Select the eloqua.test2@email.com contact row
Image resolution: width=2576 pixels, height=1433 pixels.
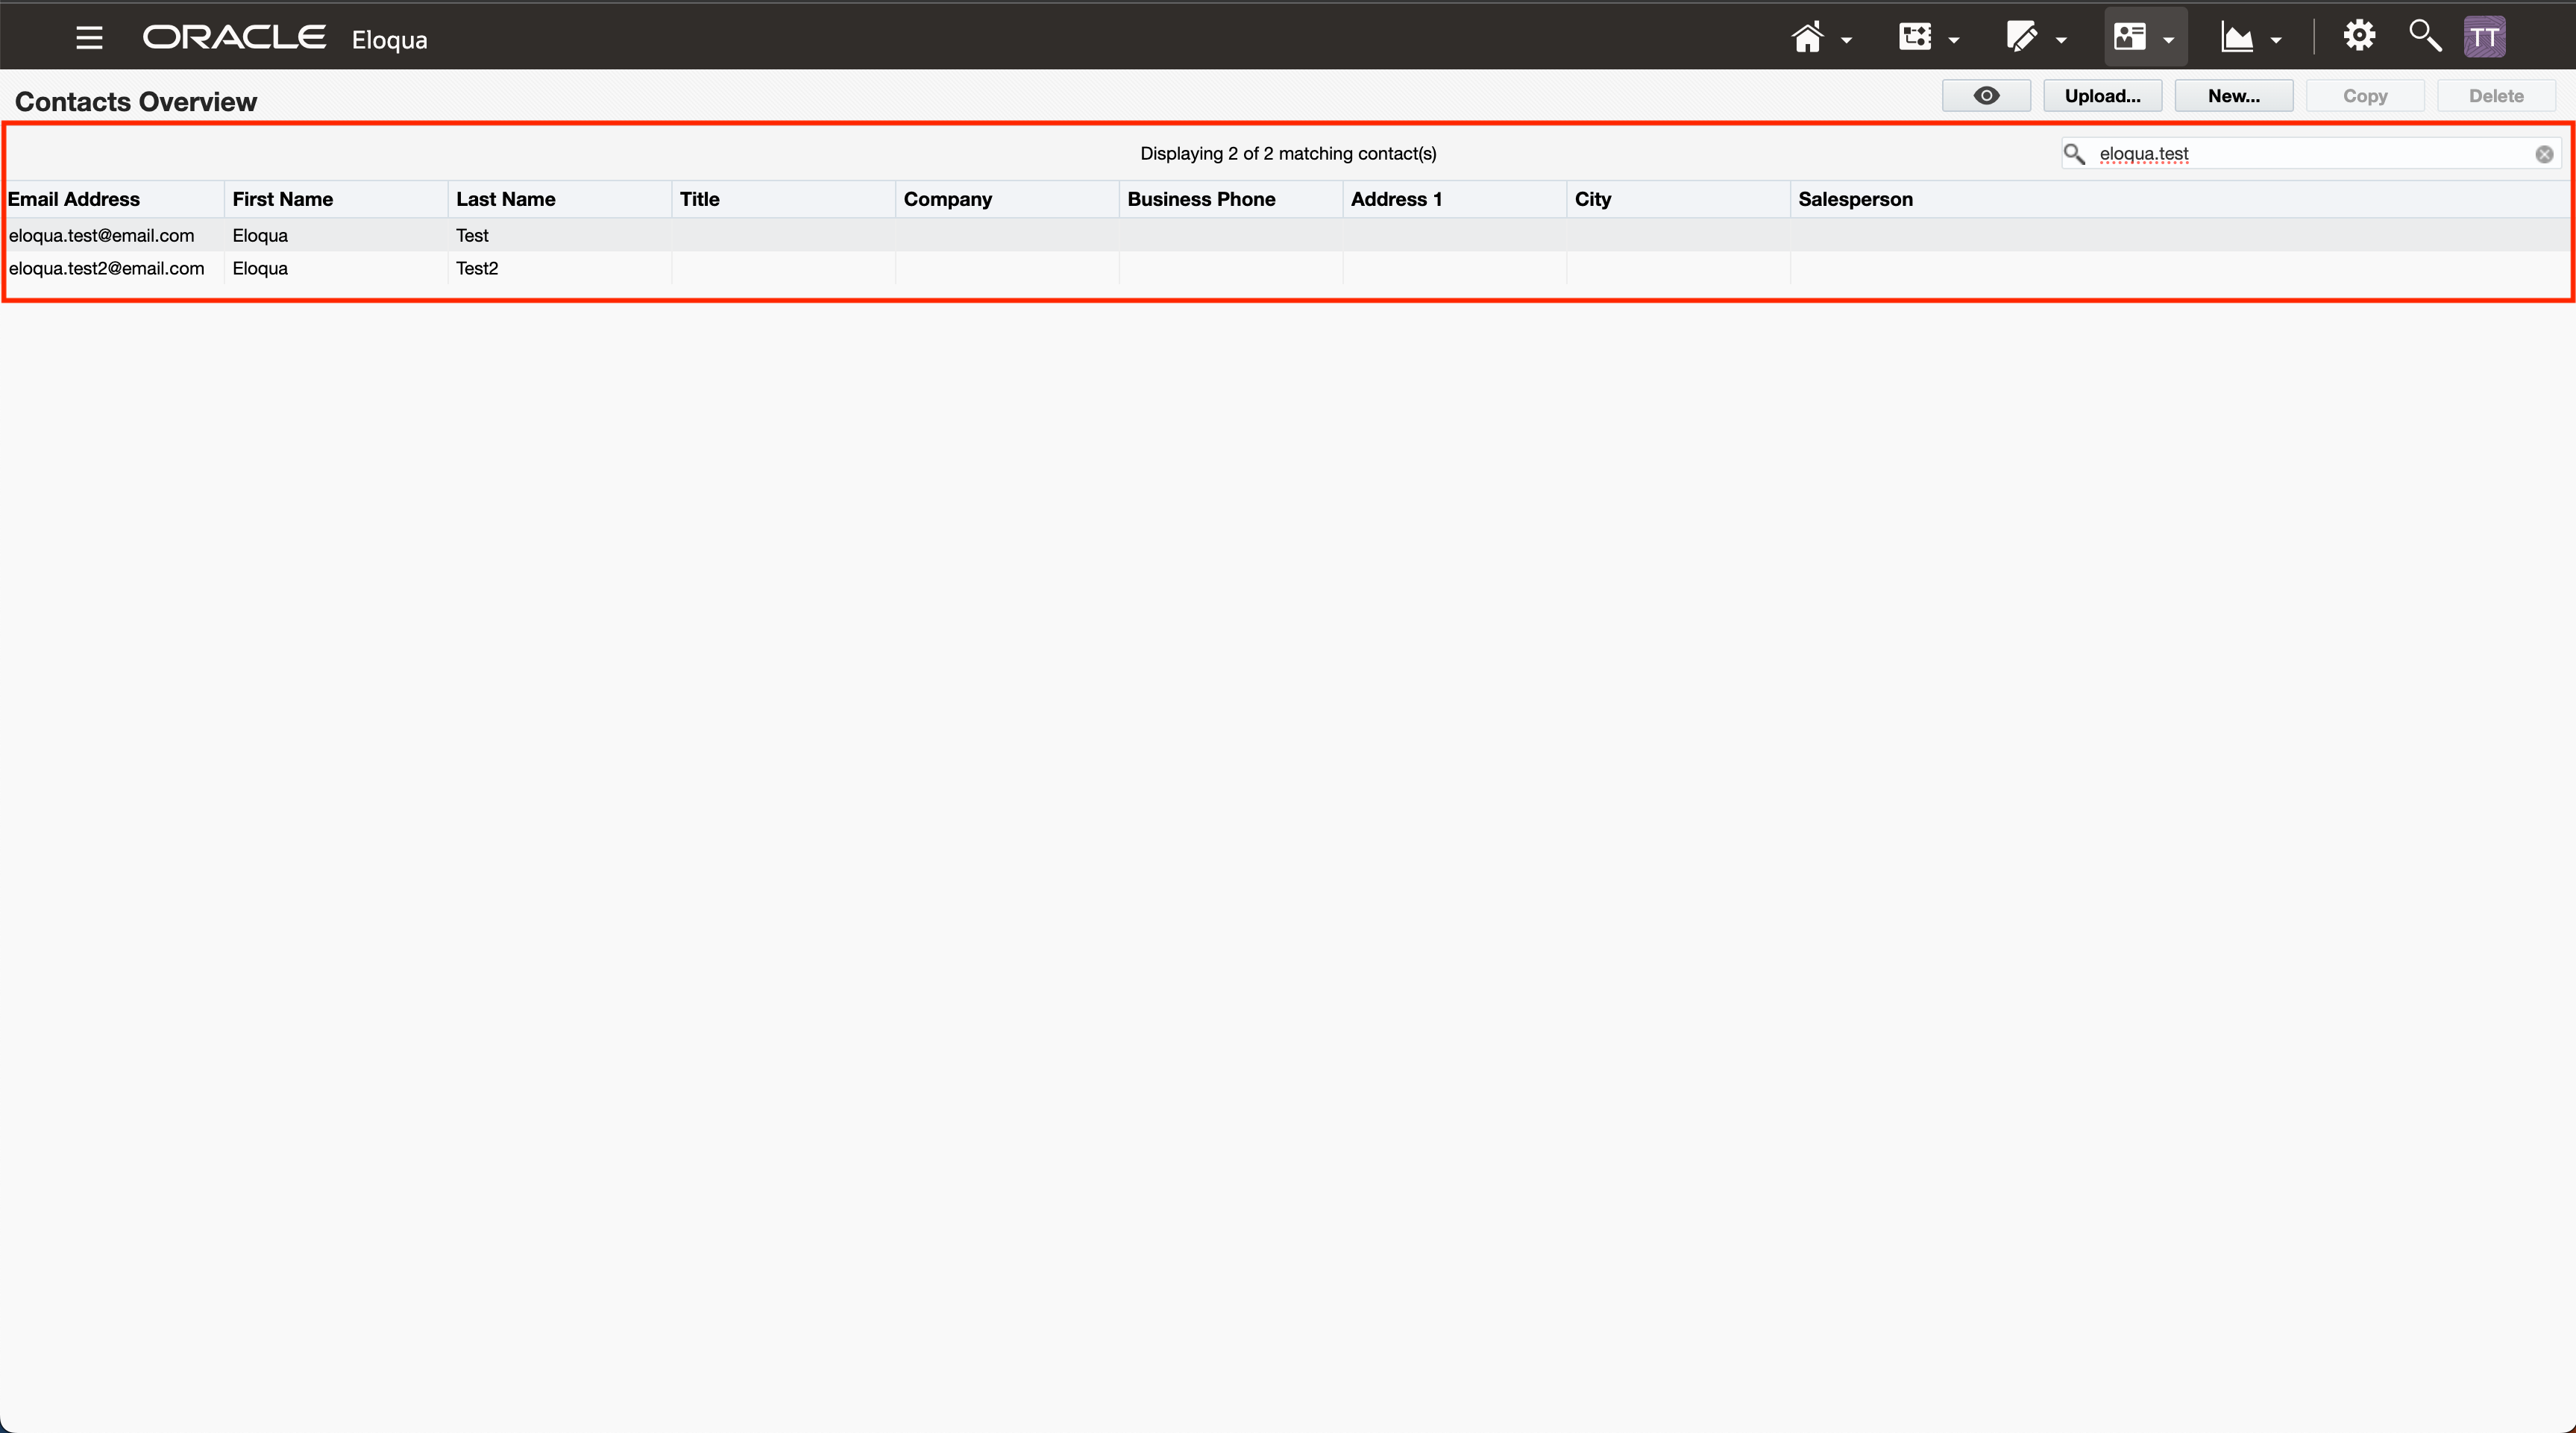106,268
